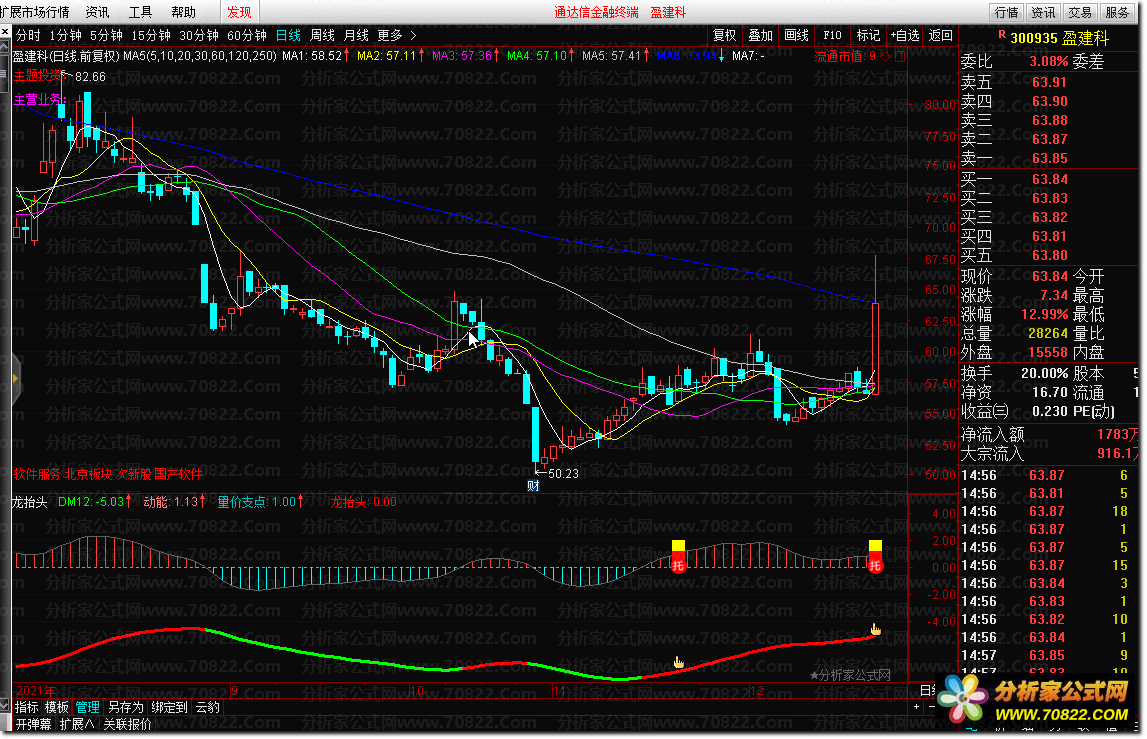Open the 工具 menu
This screenshot has height=739, width=1147.
point(140,12)
